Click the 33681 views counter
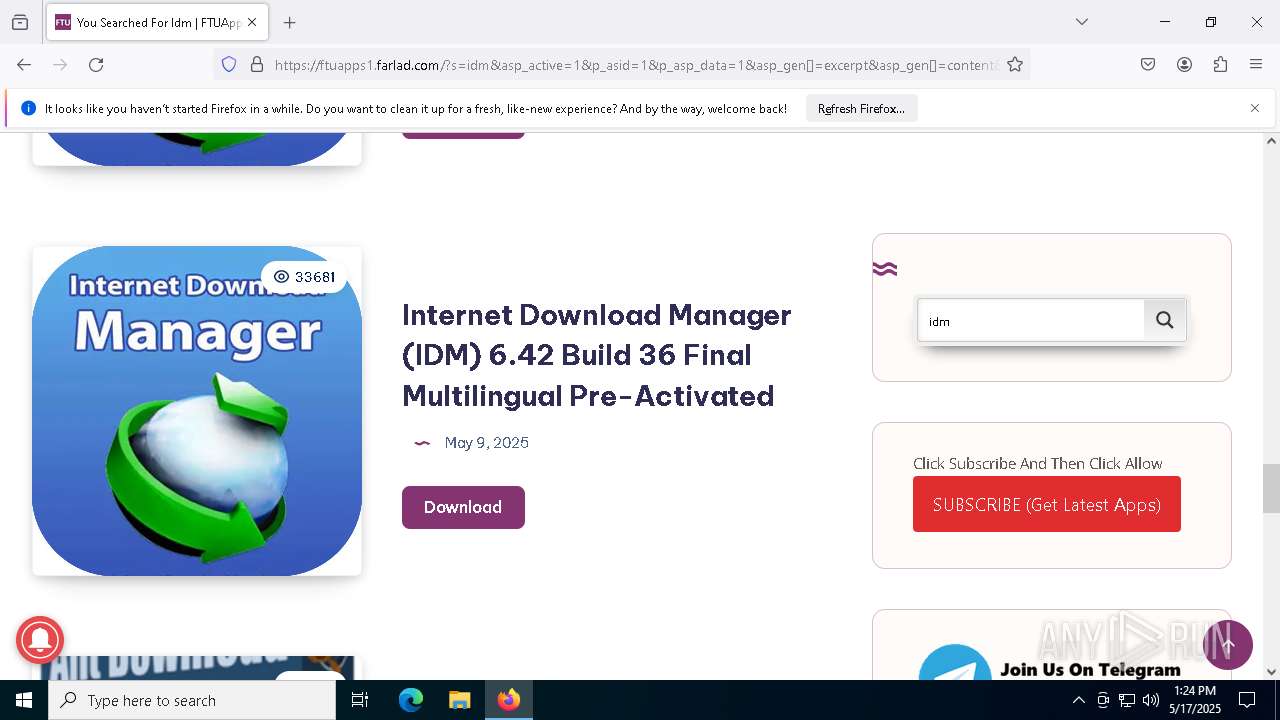This screenshot has height=720, width=1280. tap(304, 277)
